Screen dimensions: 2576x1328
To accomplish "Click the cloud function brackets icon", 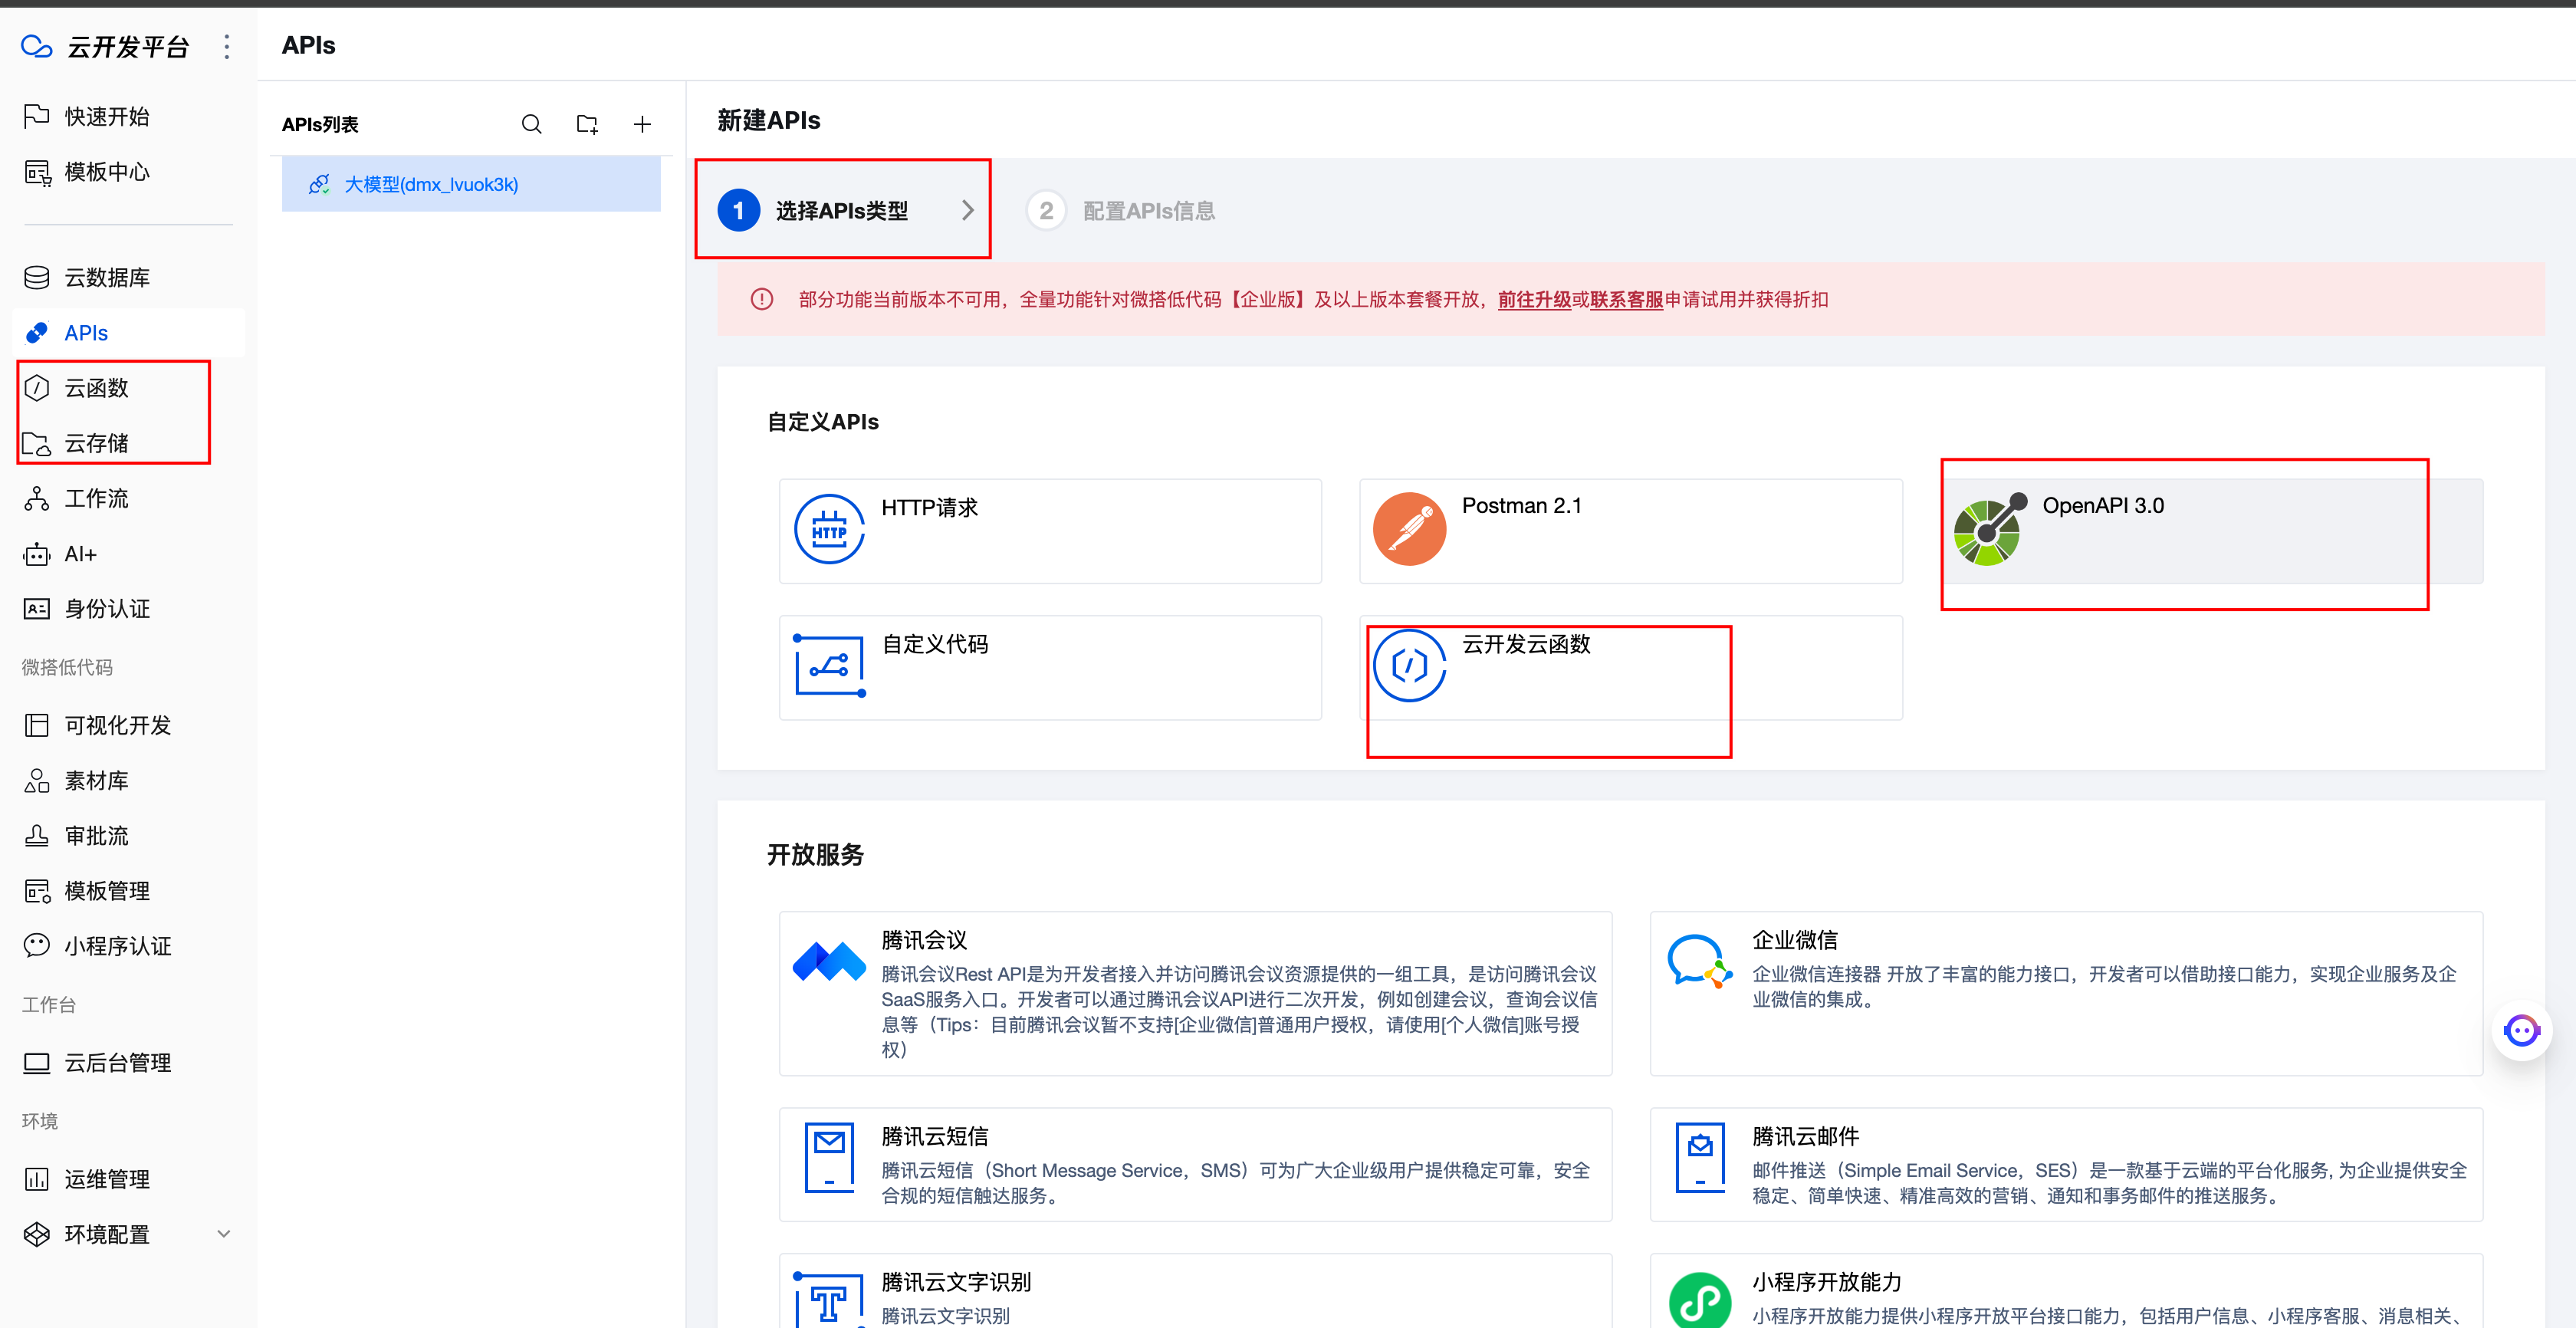I will pyautogui.click(x=1410, y=666).
